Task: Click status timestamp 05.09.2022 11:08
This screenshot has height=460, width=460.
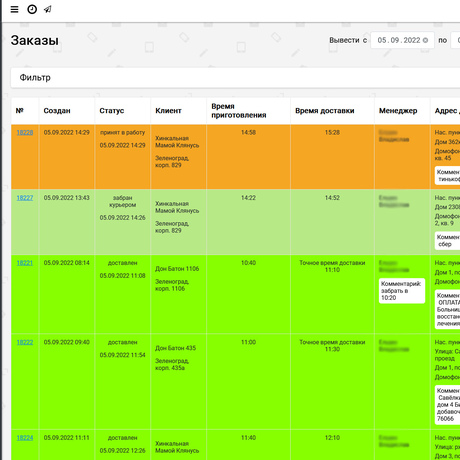Action: point(123,276)
